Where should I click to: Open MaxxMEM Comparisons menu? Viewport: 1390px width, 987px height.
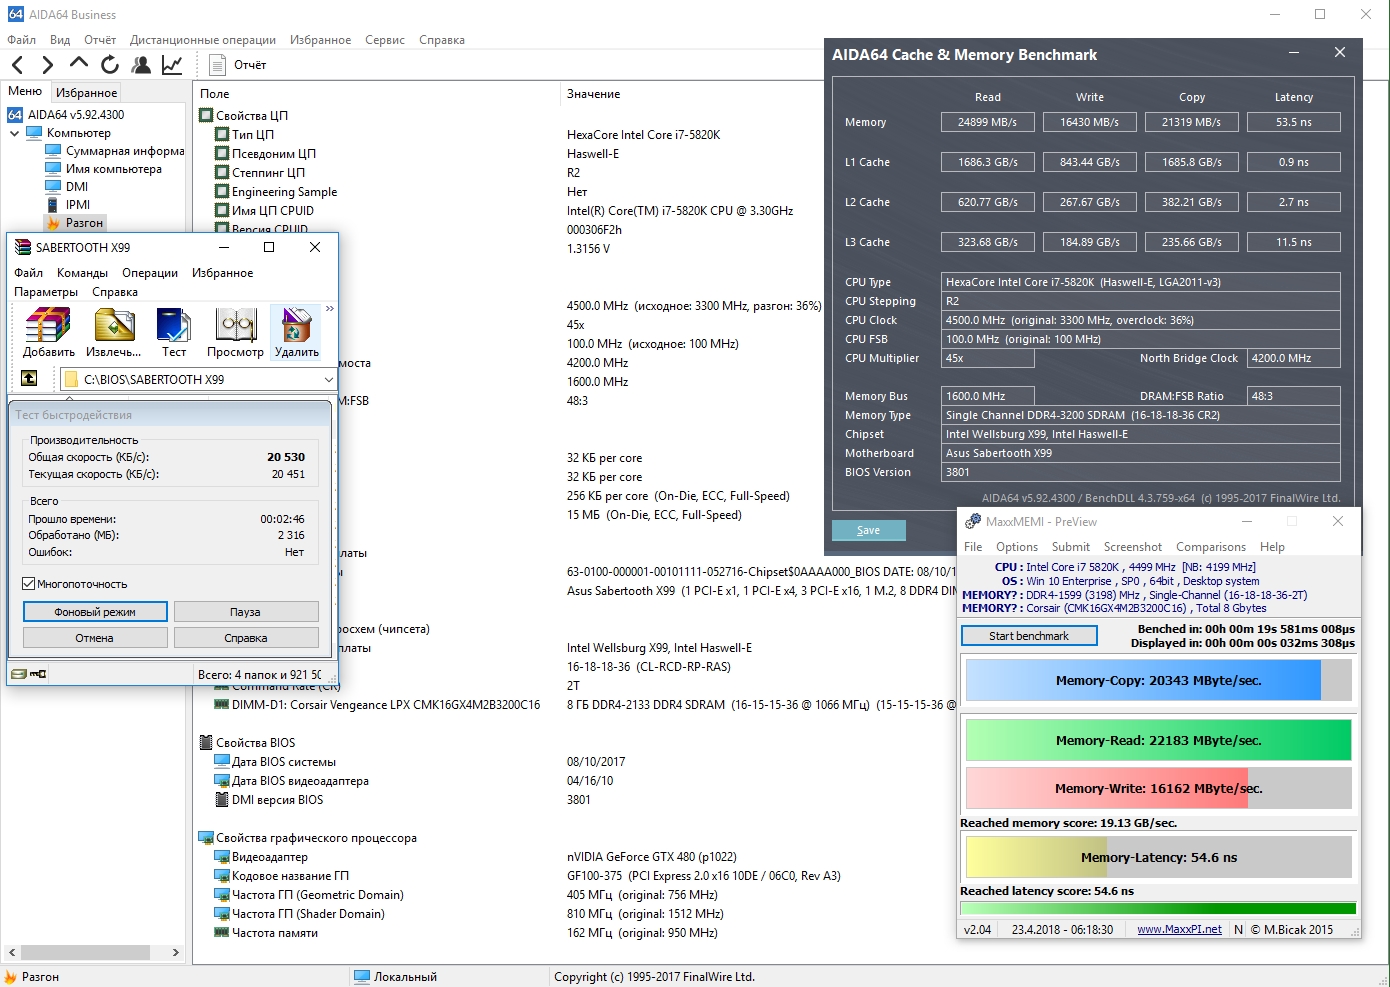pyautogui.click(x=1211, y=547)
